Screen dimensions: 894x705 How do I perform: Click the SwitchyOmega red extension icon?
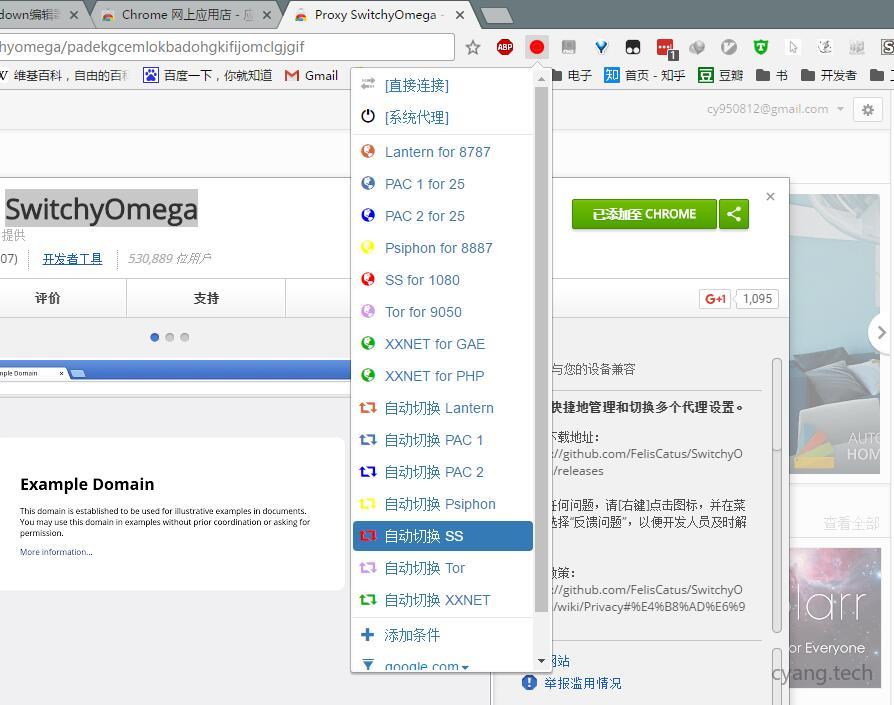(537, 47)
